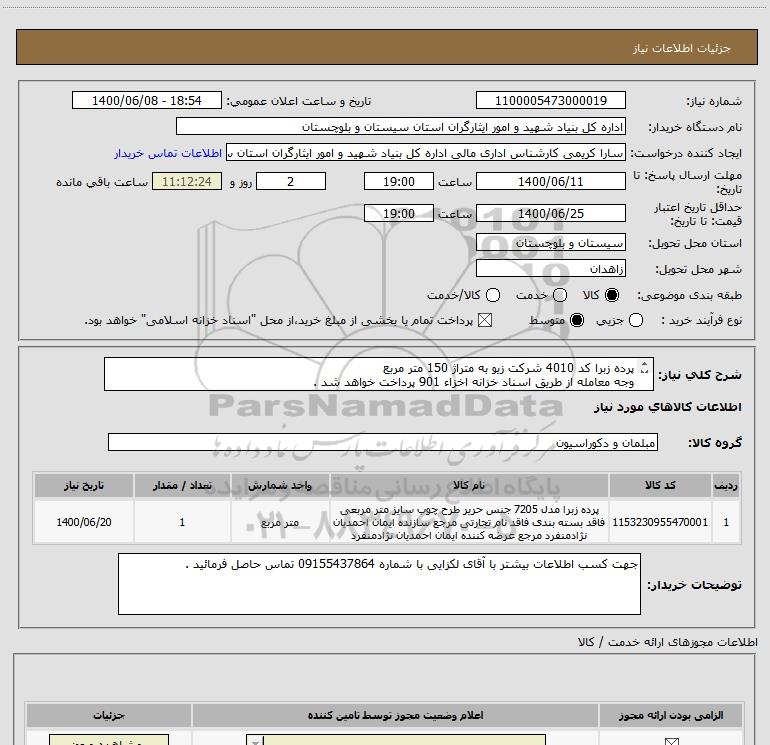
Task: Select the کالا radio button
Action: [x=612, y=295]
